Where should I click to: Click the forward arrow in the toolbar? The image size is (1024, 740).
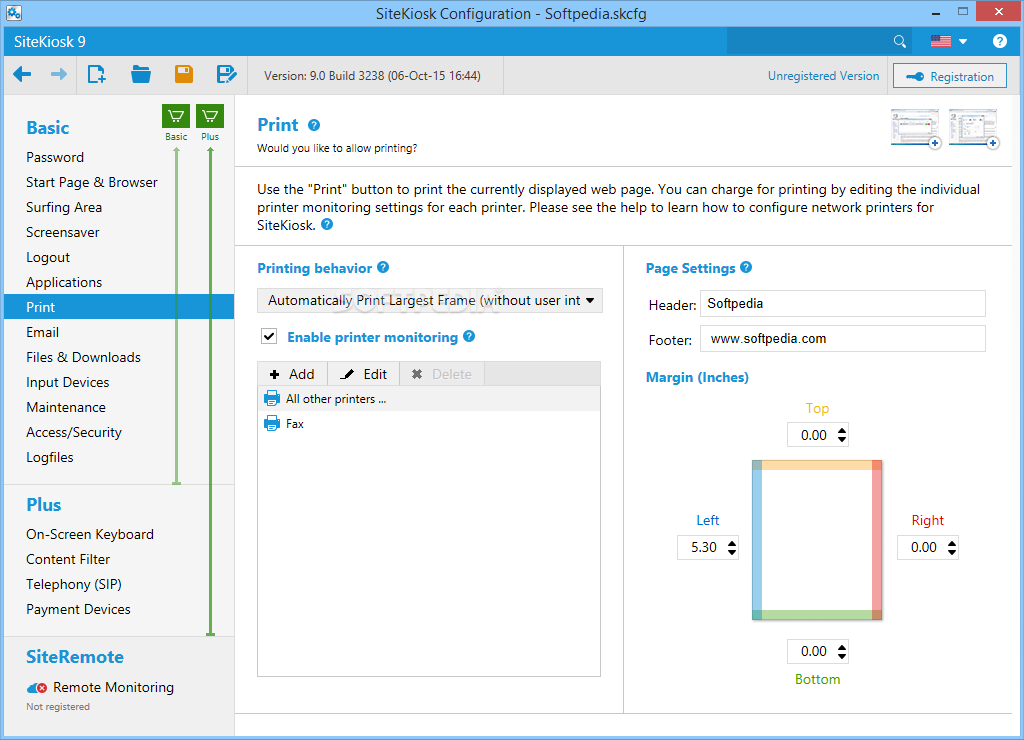tap(59, 74)
